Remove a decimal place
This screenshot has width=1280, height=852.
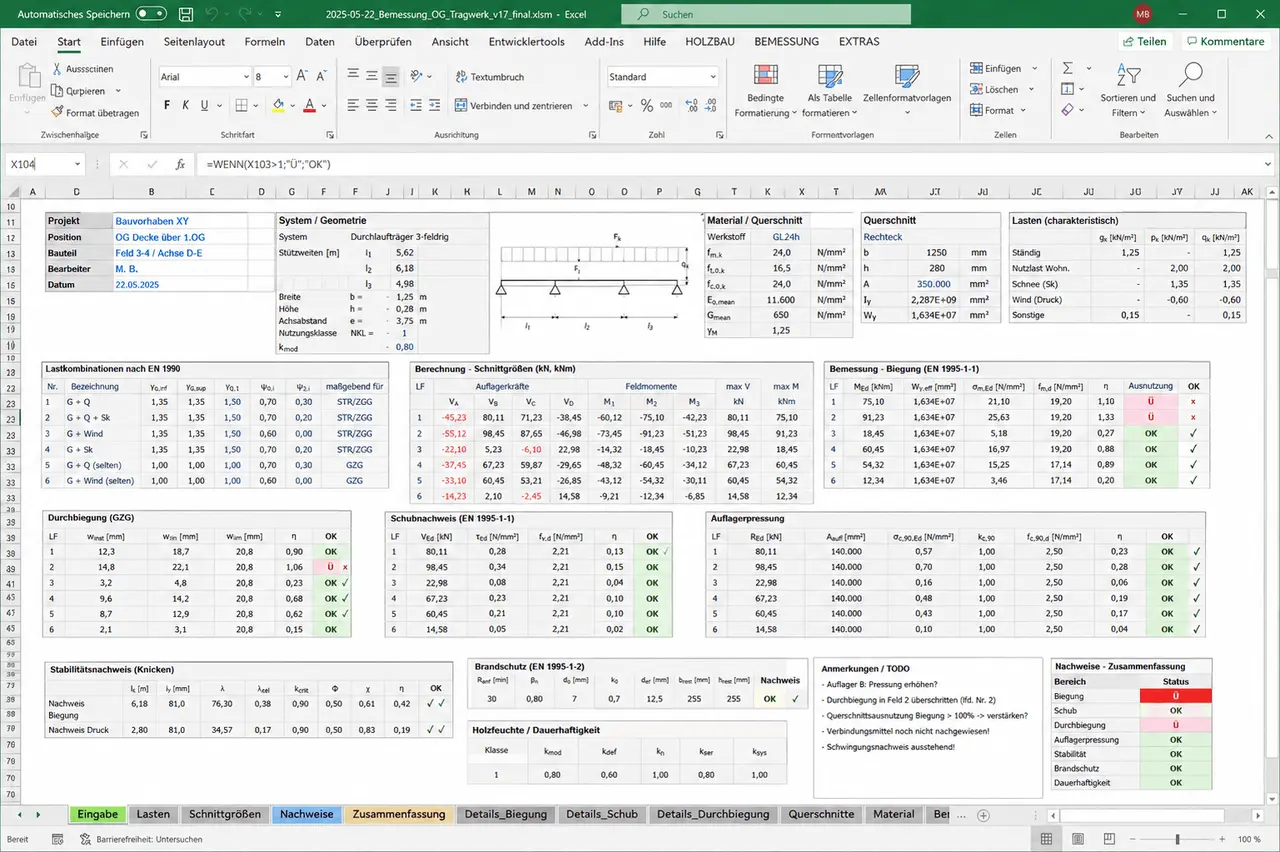click(709, 105)
